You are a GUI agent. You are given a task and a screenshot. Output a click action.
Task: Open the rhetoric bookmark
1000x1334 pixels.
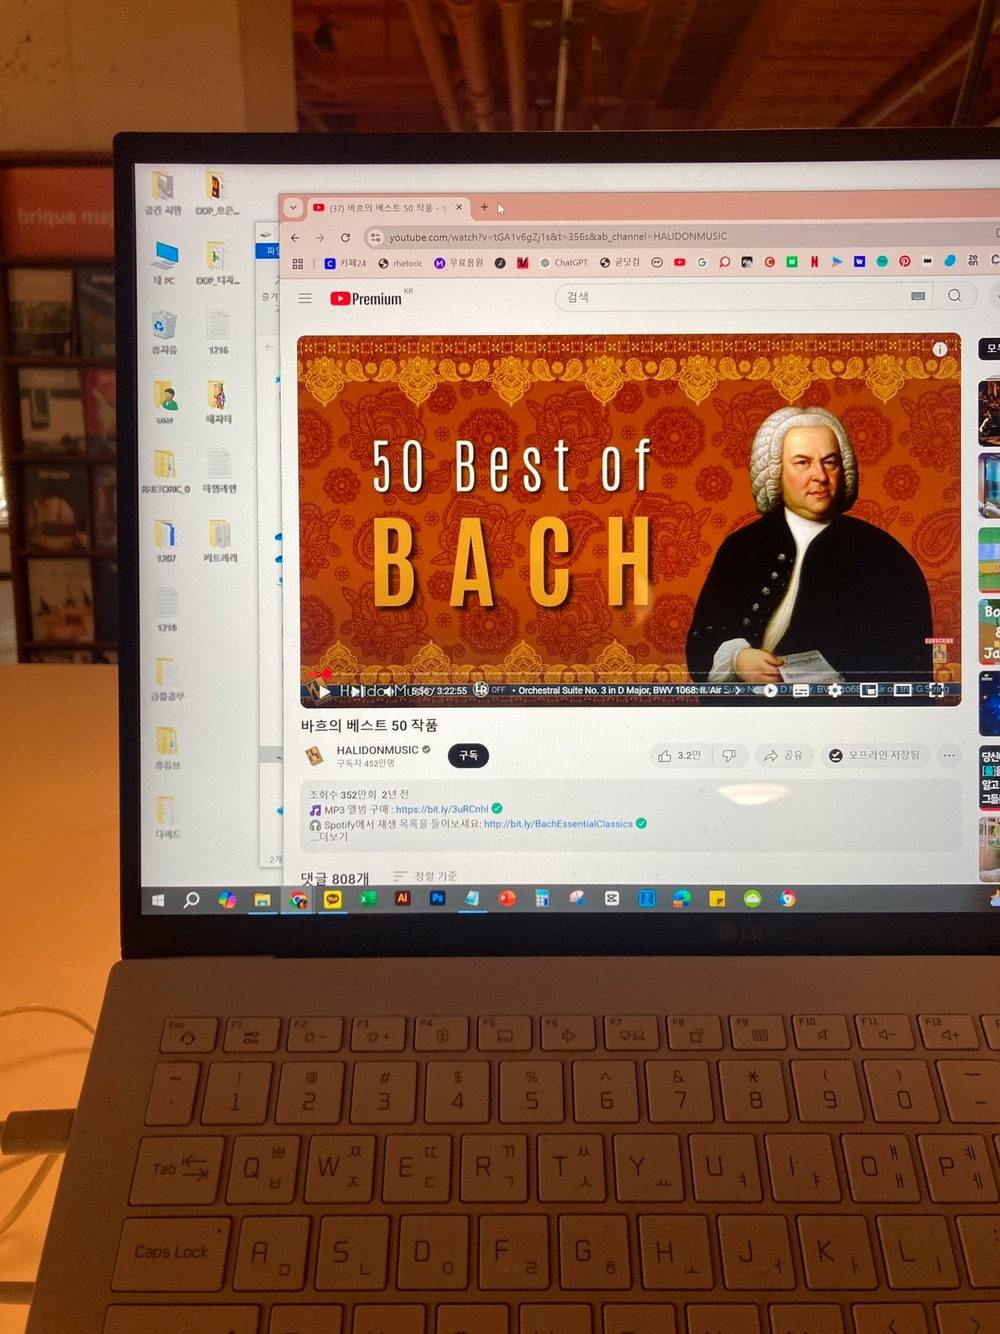(x=400, y=263)
